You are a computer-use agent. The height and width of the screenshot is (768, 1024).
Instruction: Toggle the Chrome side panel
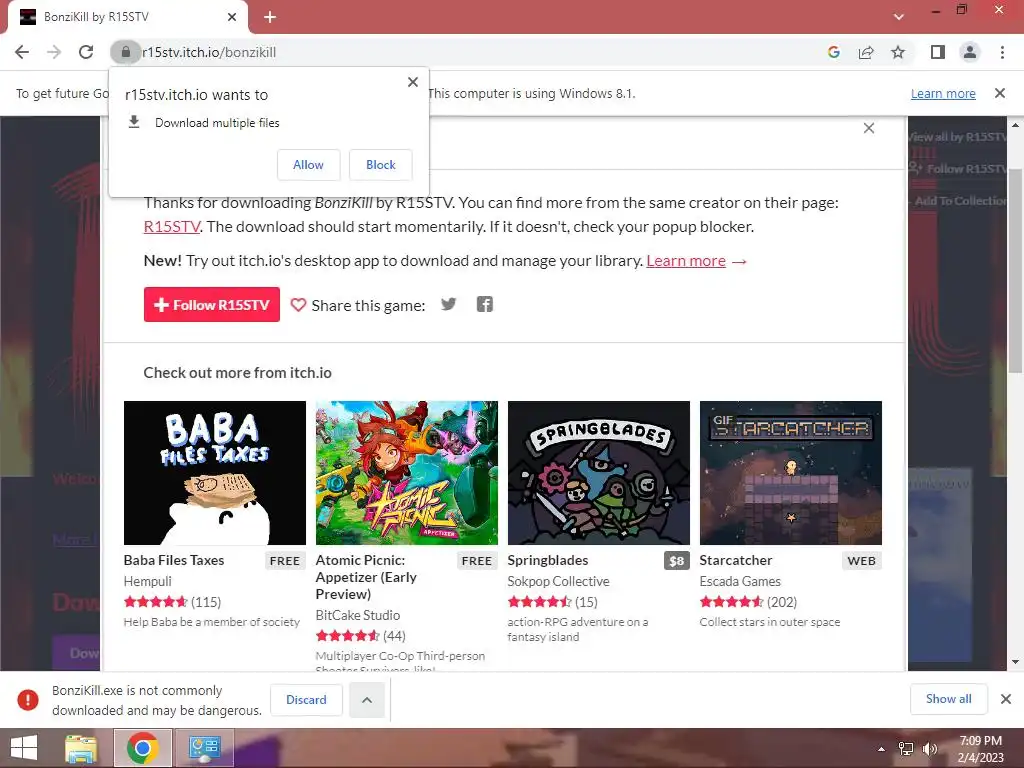pyautogui.click(x=938, y=52)
